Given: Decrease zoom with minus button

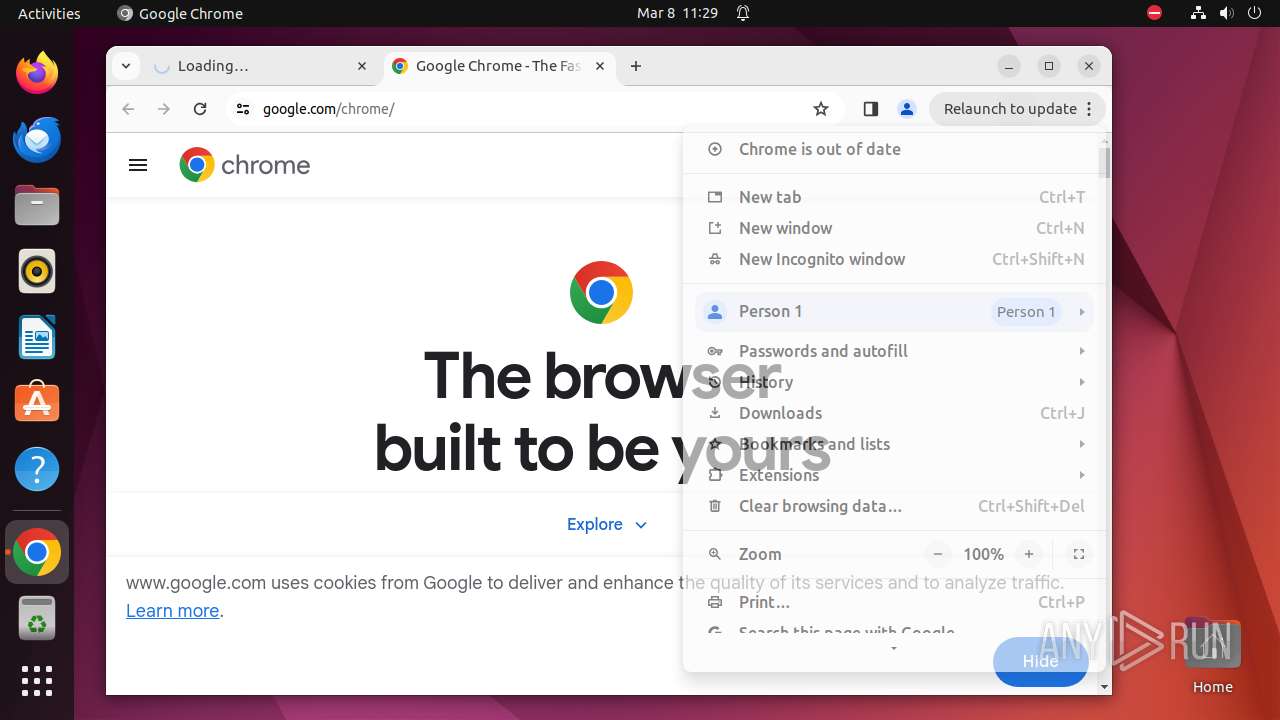Looking at the screenshot, I should pos(937,554).
